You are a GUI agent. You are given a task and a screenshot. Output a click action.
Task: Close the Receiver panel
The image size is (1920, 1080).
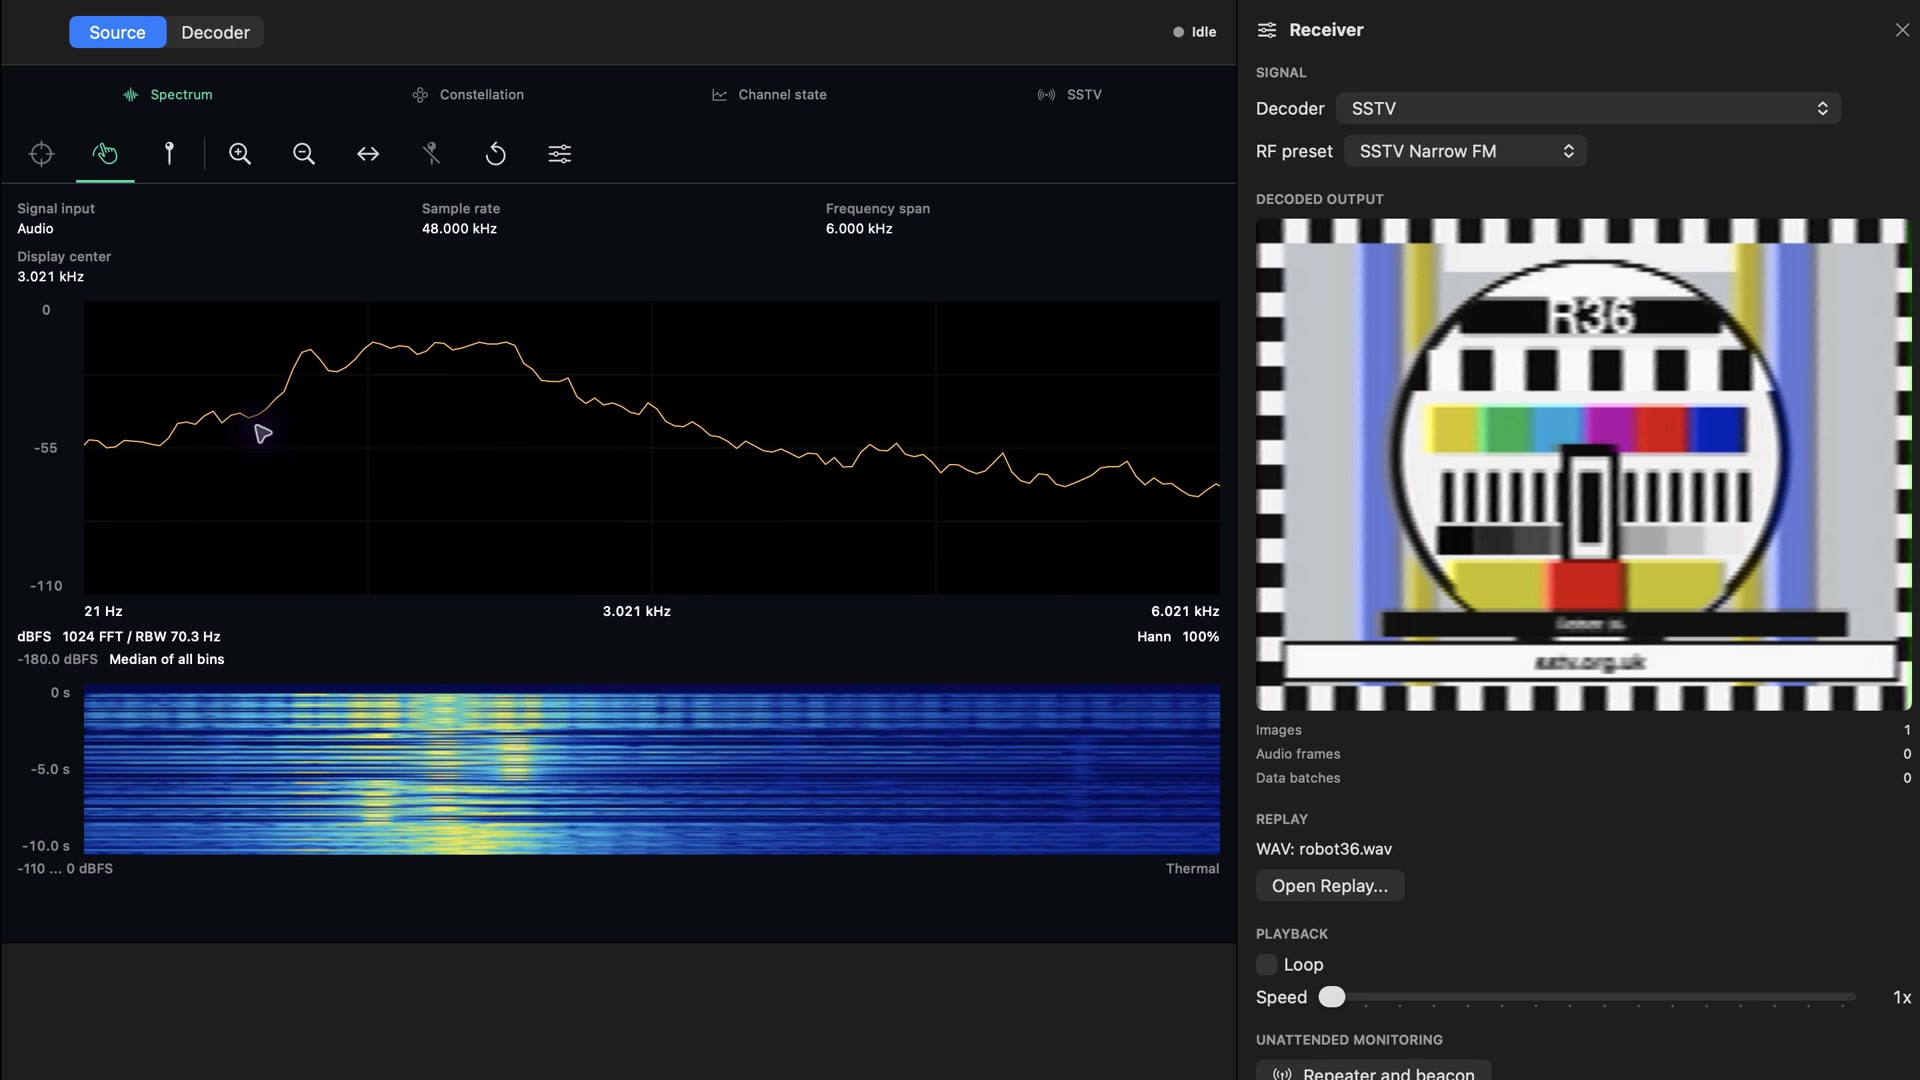point(1902,30)
